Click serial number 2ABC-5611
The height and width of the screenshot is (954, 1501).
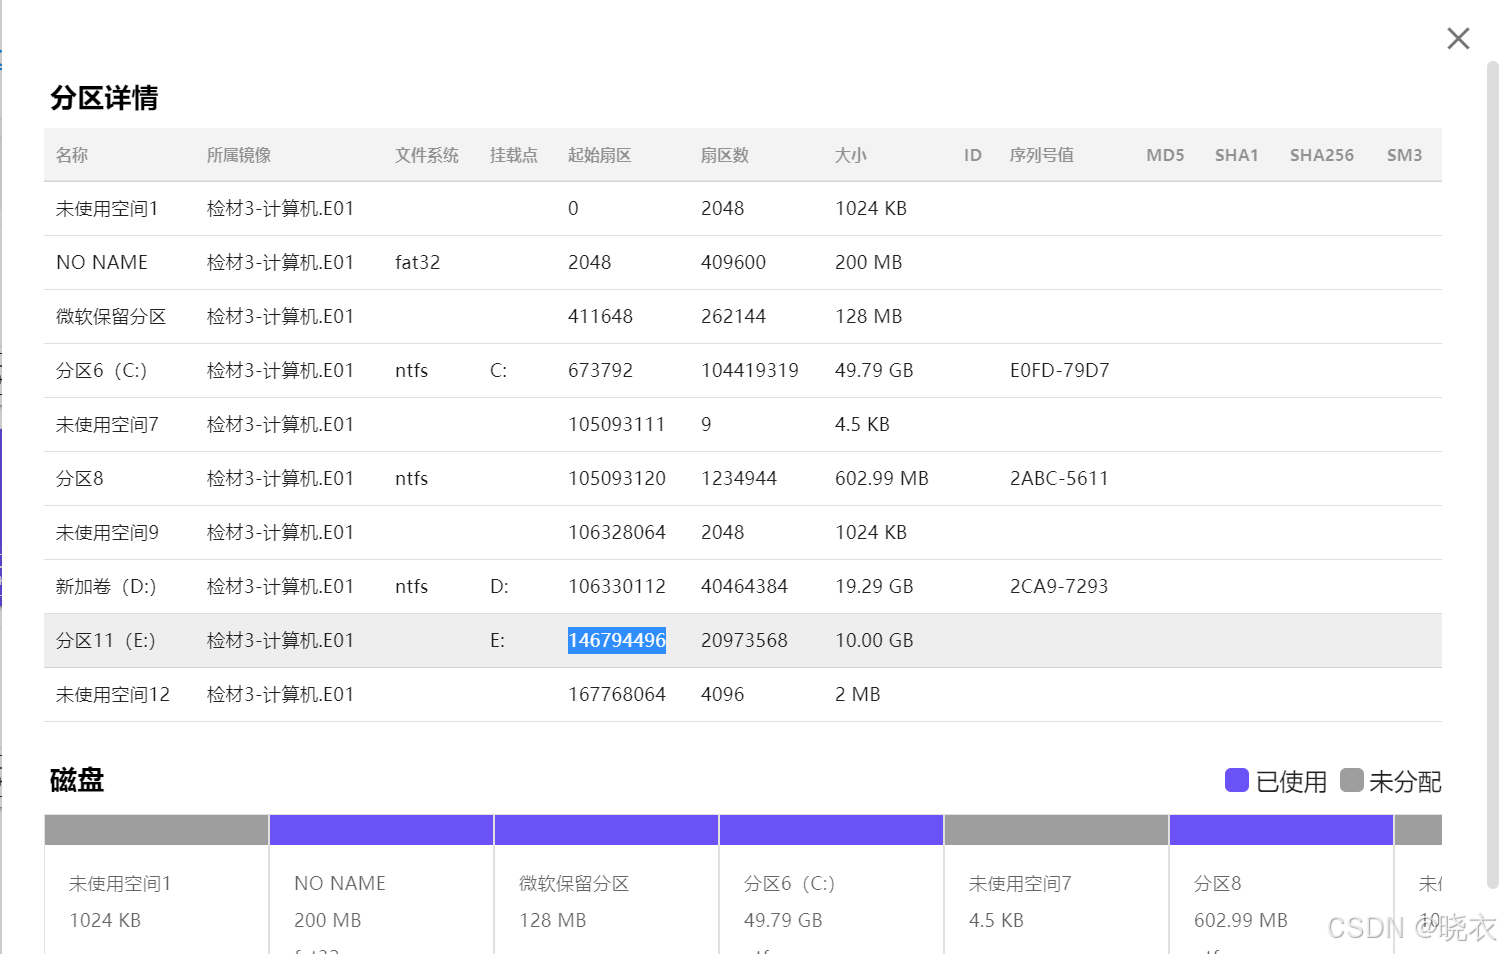click(x=1059, y=478)
